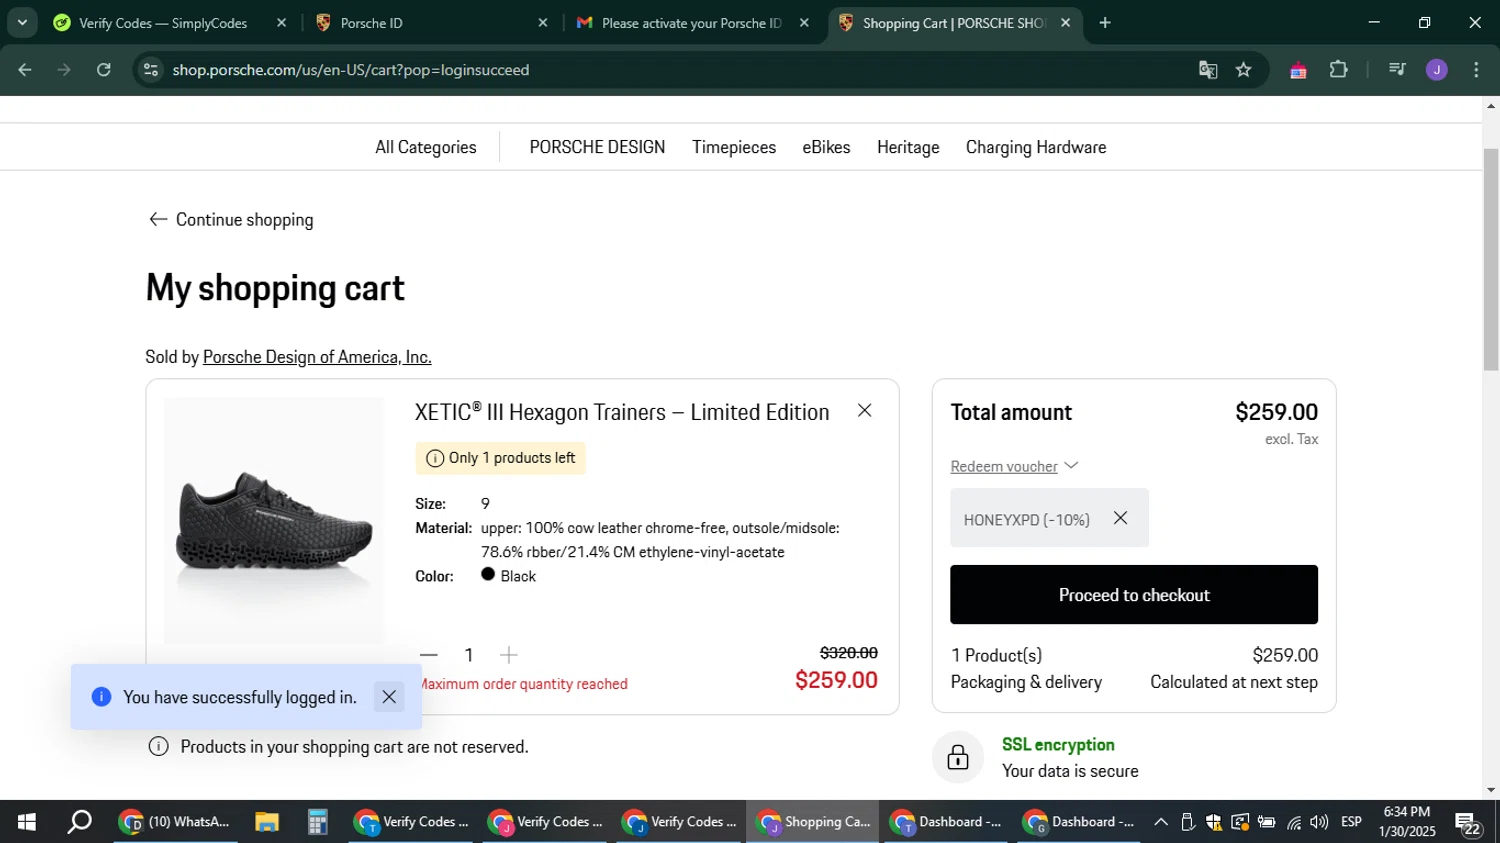Remove XETIC trainers from cart

(865, 411)
